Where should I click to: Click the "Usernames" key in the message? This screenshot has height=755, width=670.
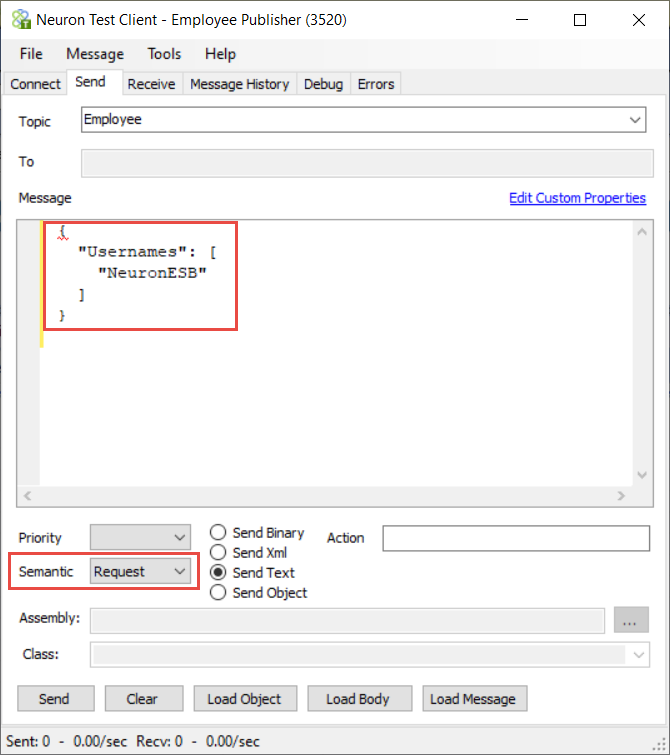pos(132,252)
